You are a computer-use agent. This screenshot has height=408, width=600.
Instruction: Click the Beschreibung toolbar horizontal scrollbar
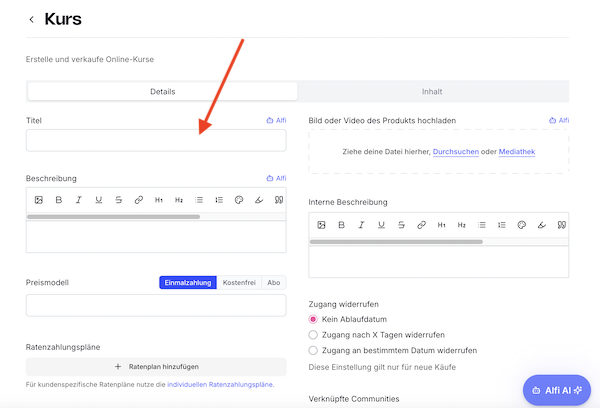[x=113, y=217]
